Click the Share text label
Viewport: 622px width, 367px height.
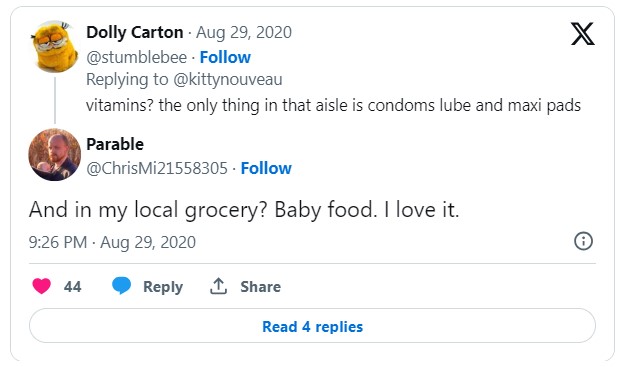coord(260,286)
